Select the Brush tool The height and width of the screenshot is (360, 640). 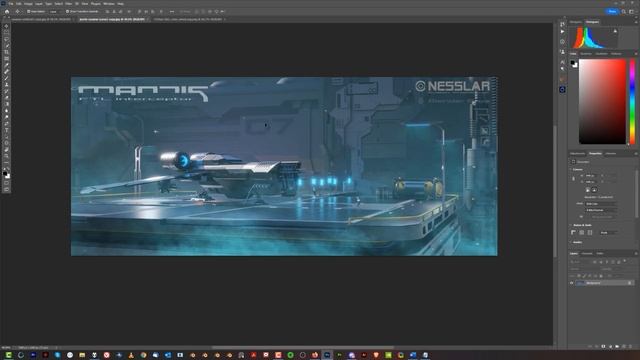pos(7,78)
